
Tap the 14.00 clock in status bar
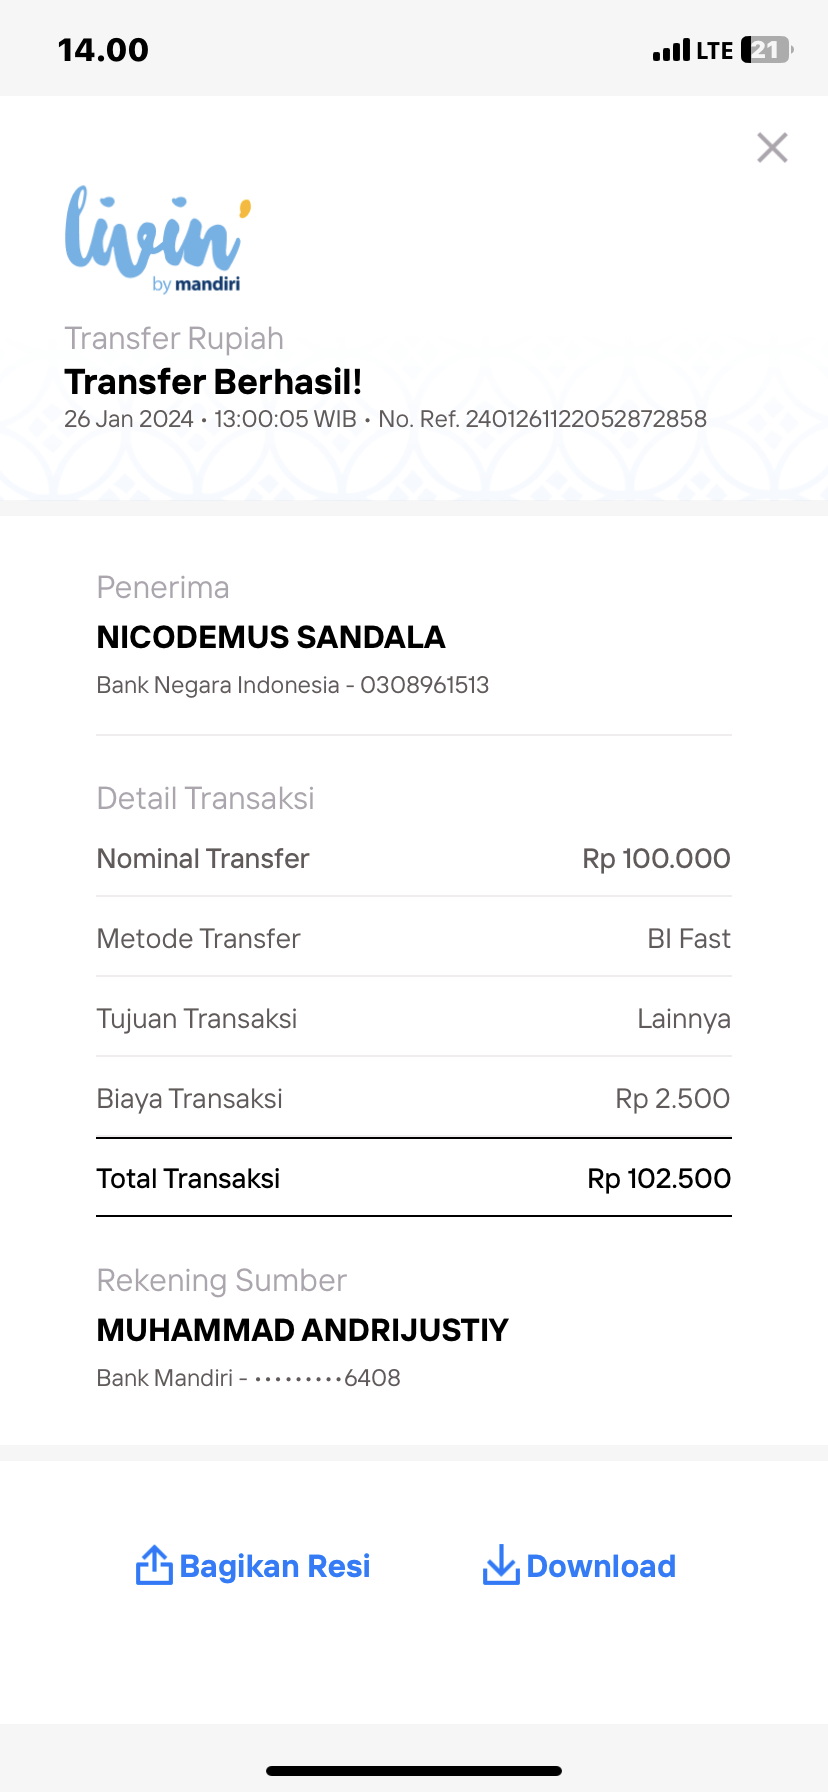click(x=103, y=50)
